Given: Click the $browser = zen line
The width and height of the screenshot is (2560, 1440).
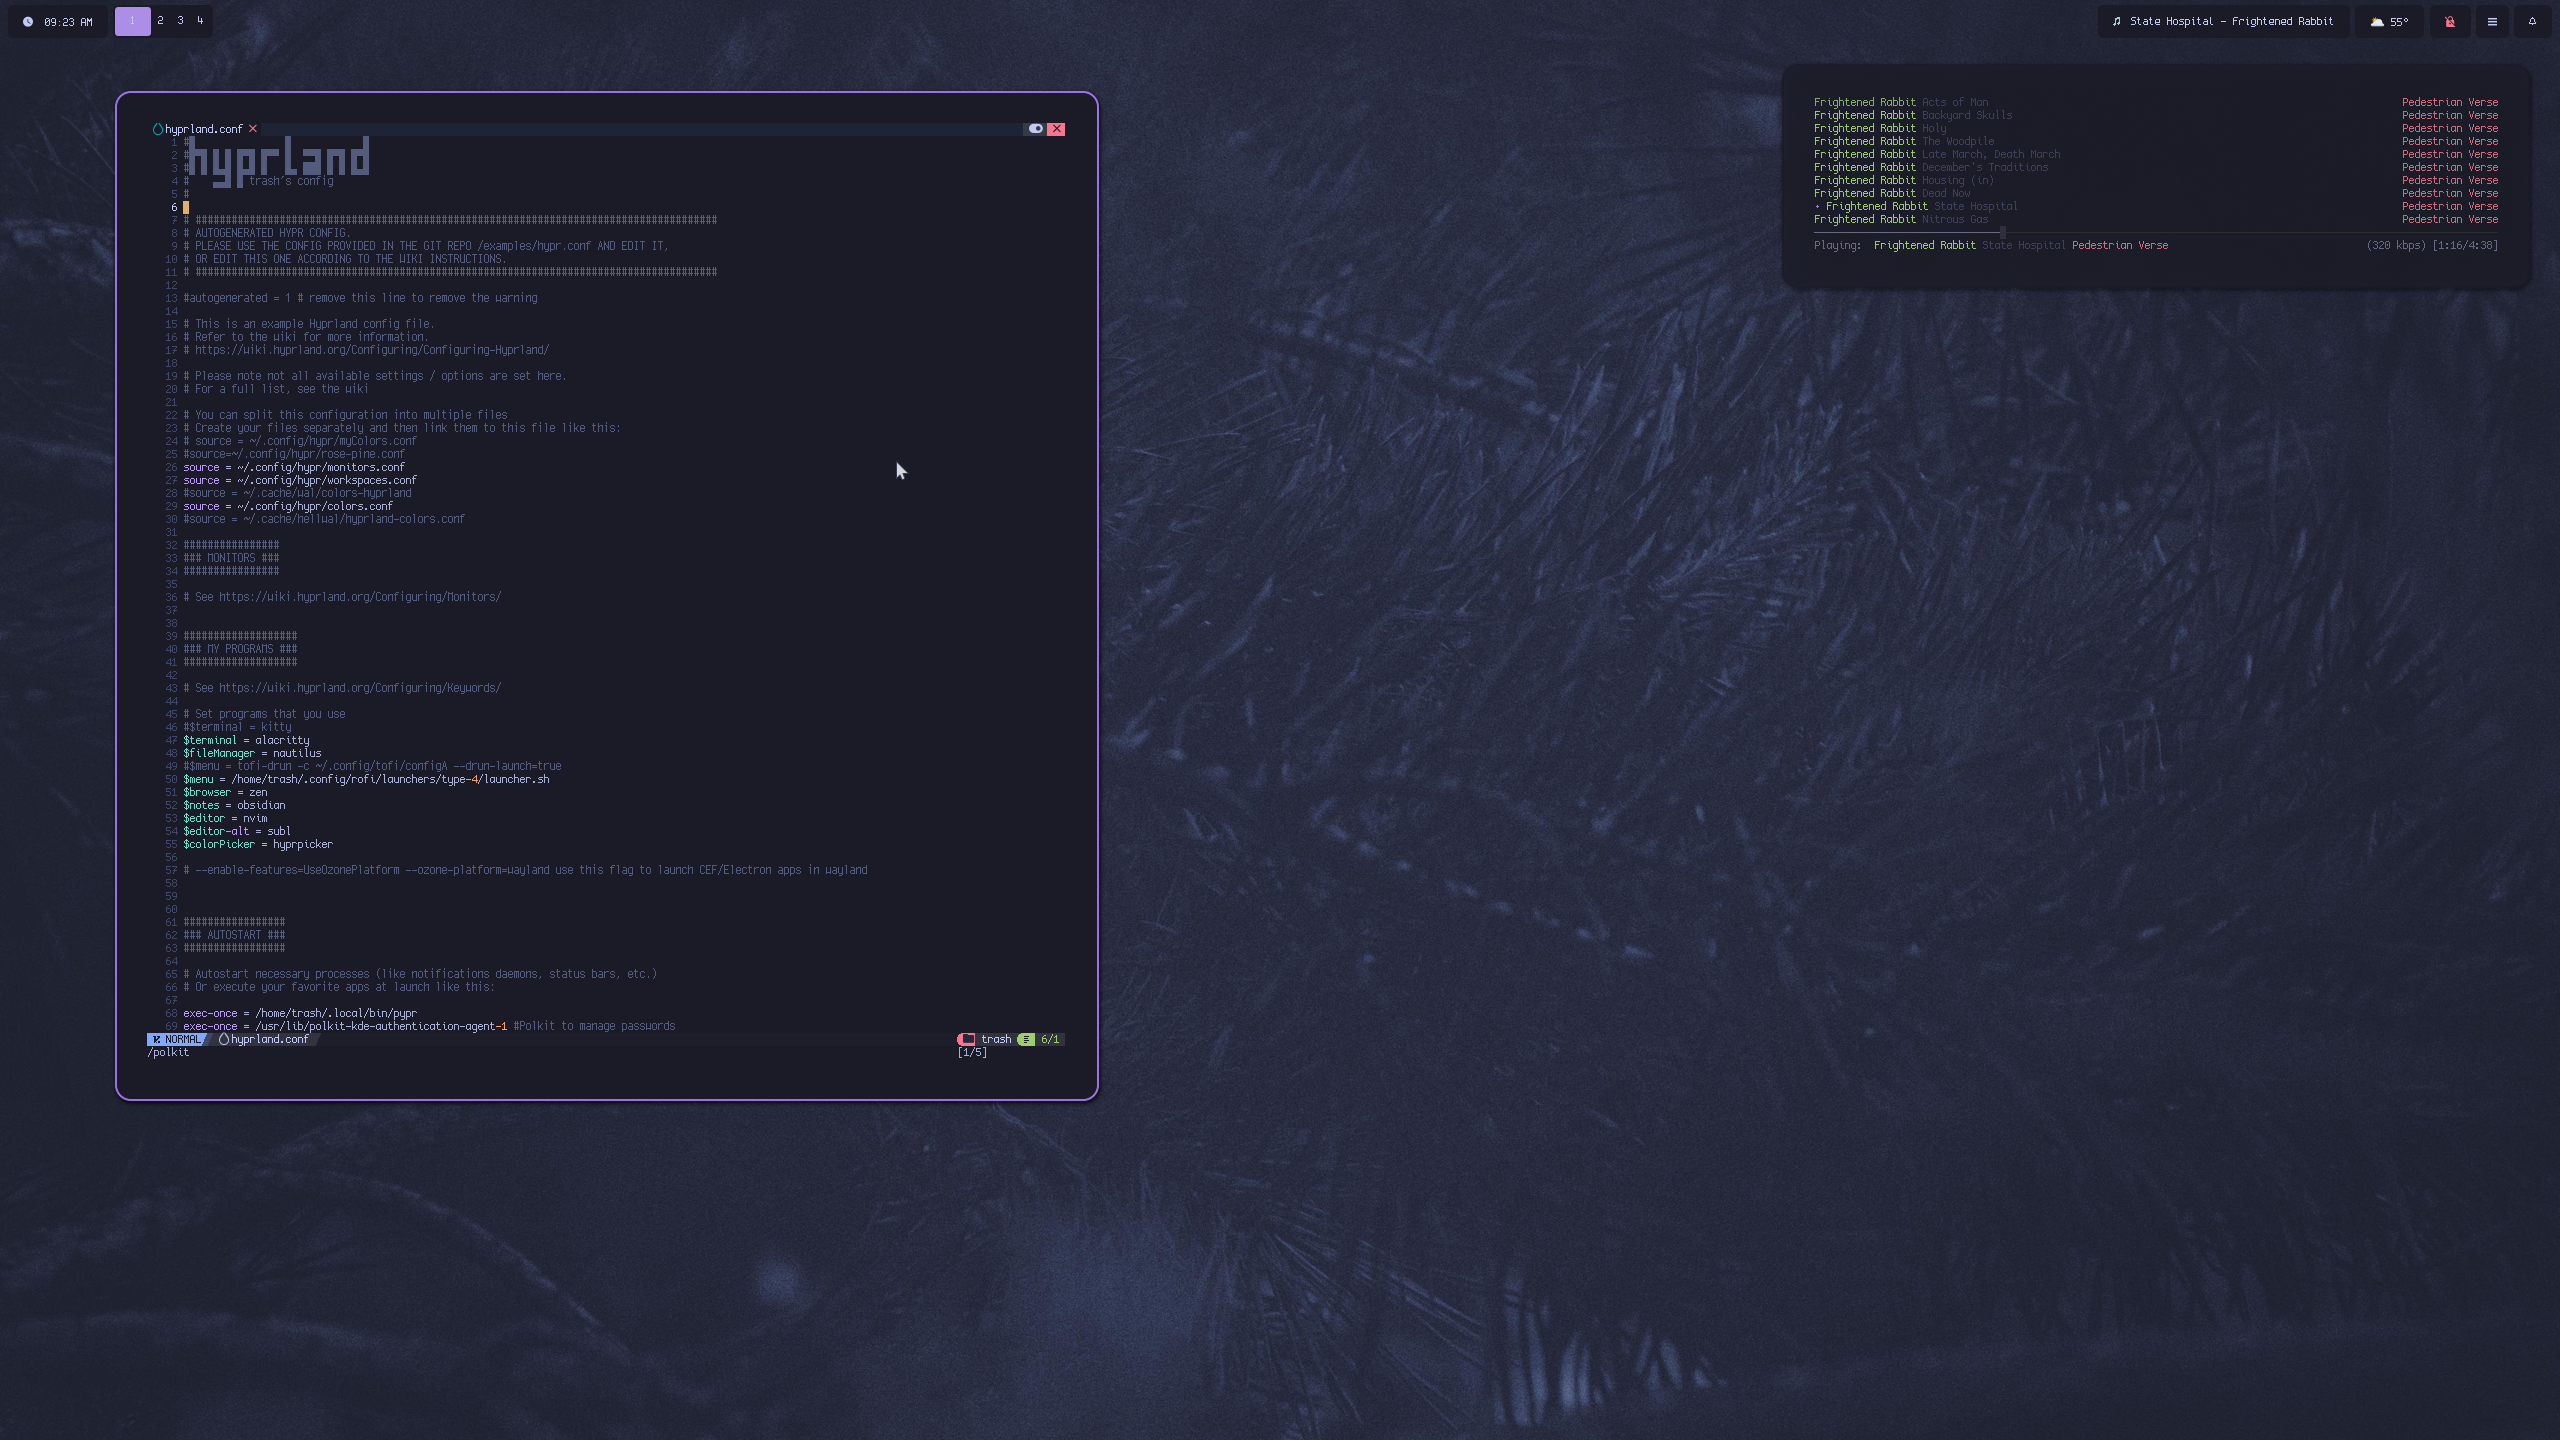Looking at the screenshot, I should coord(225,792).
